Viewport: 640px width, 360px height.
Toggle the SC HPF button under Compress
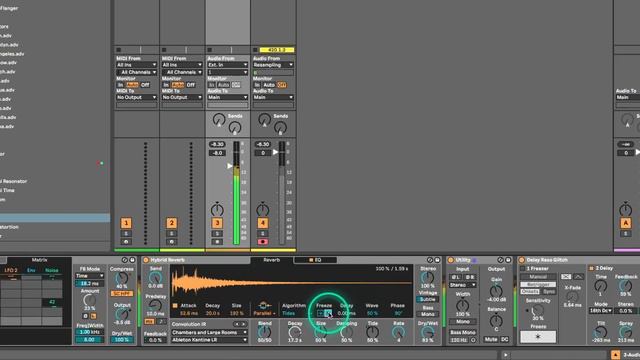click(x=122, y=293)
